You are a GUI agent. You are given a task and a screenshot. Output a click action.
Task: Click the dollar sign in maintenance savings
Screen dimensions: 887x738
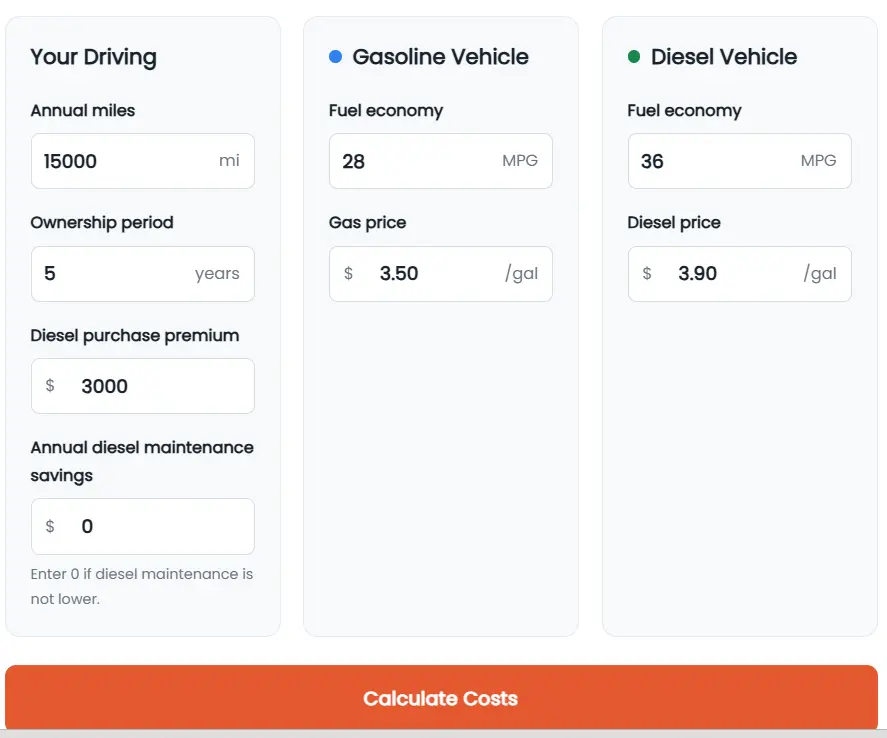click(x=50, y=526)
